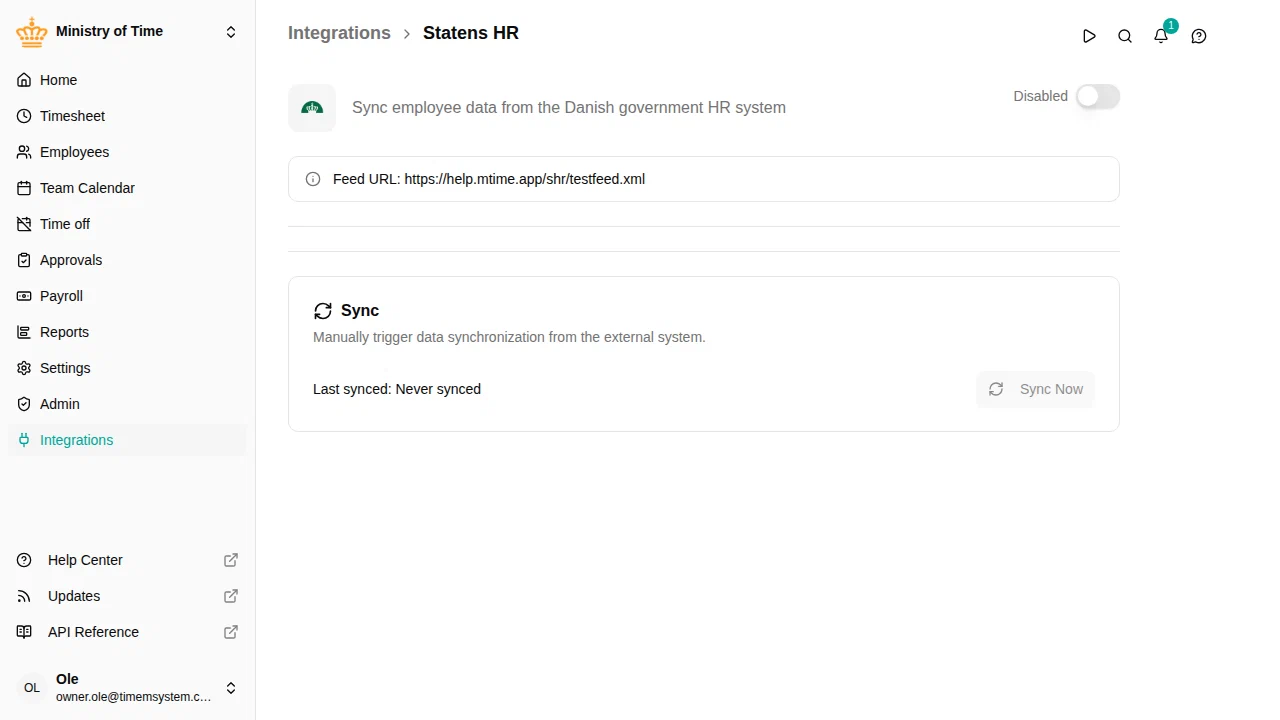The image size is (1280, 720).
Task: Open Approvals in sidebar
Action: [x=127, y=260]
